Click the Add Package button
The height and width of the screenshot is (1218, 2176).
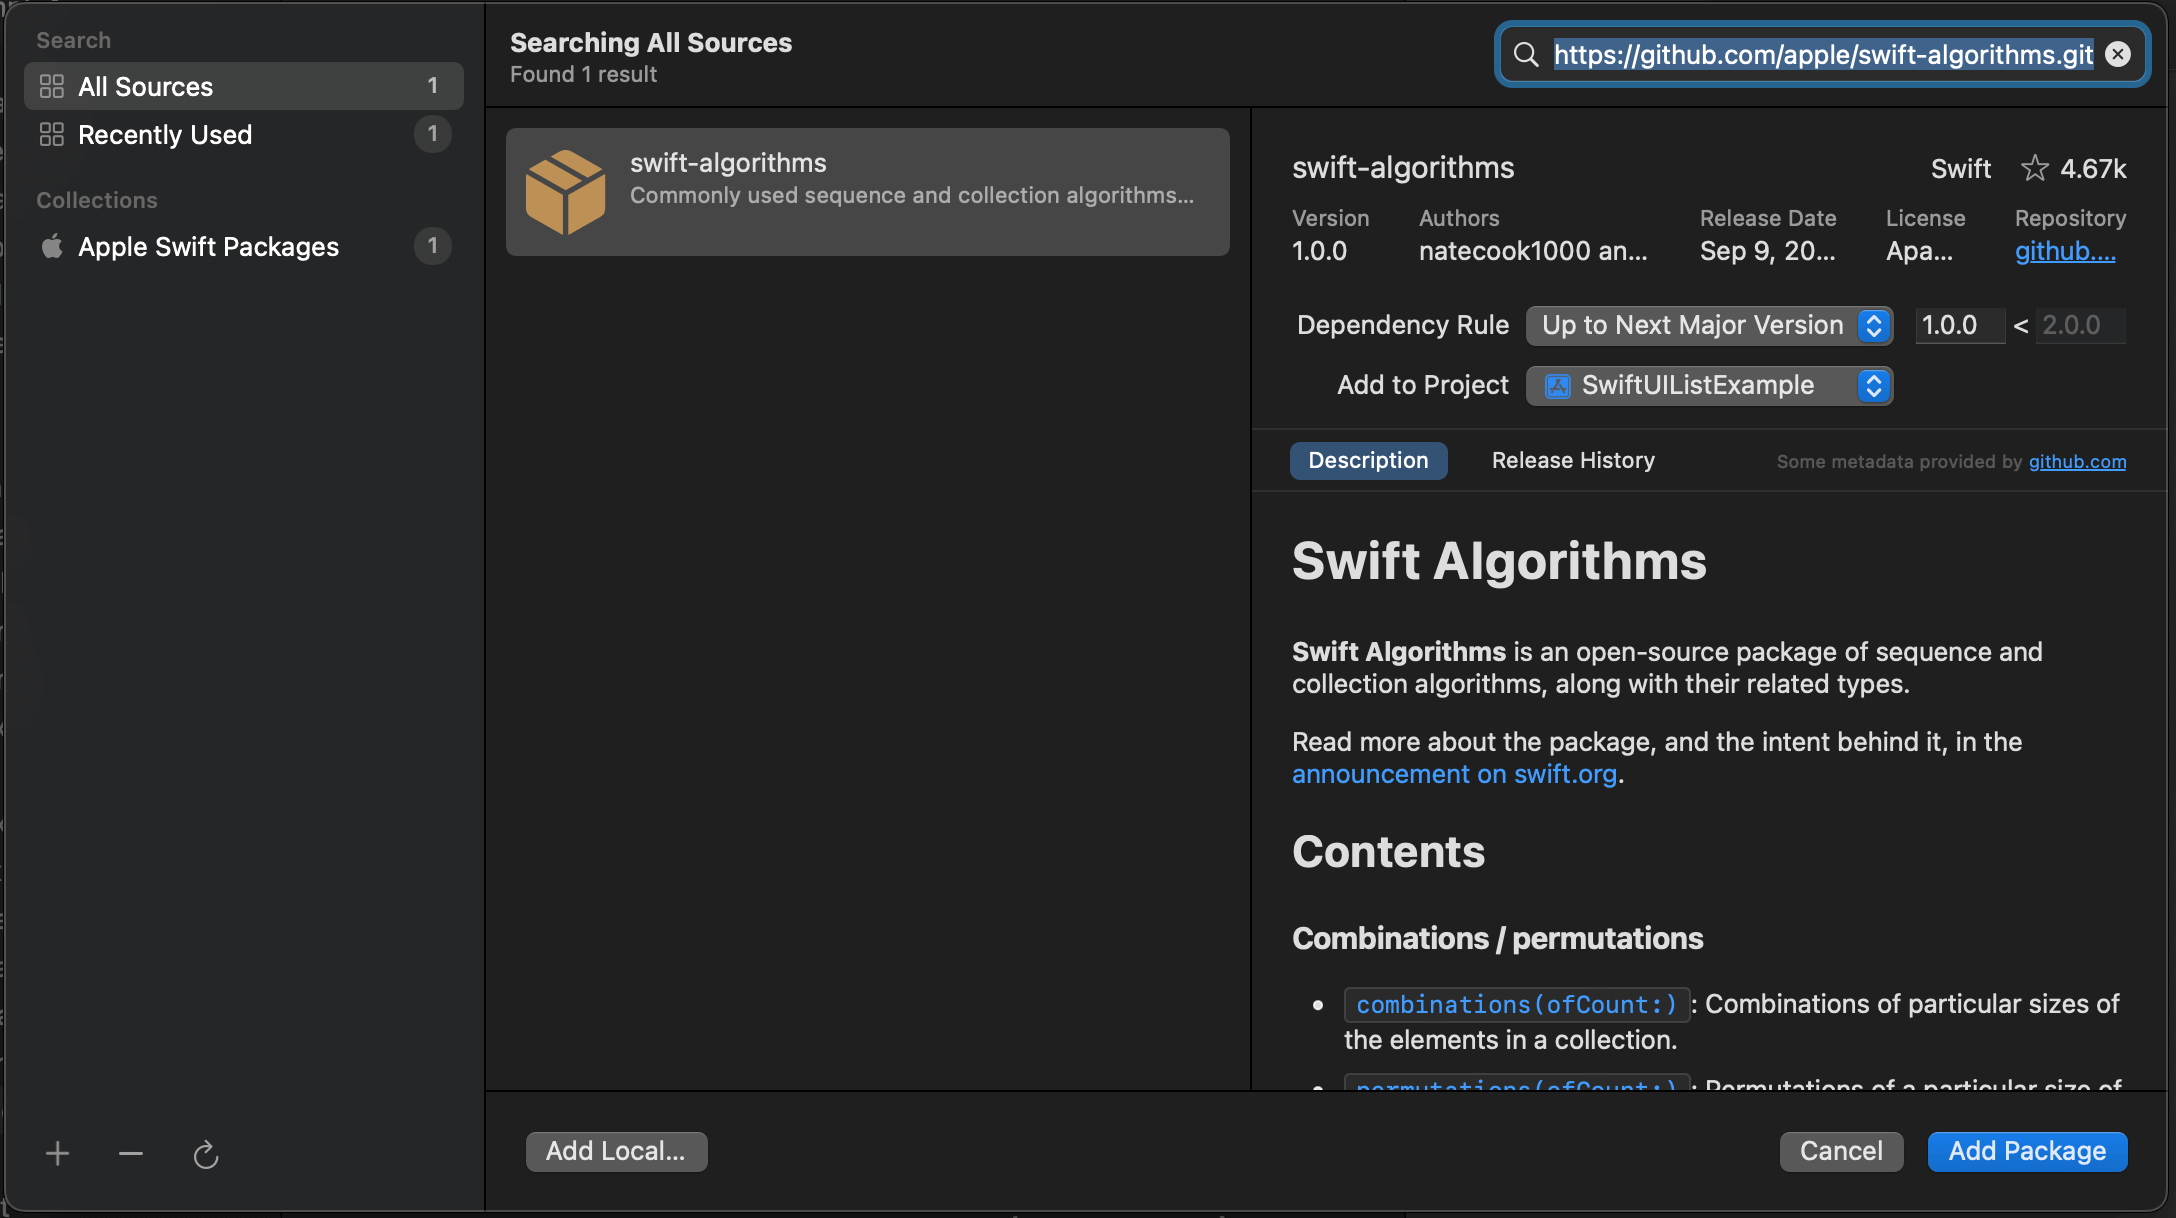2027,1151
